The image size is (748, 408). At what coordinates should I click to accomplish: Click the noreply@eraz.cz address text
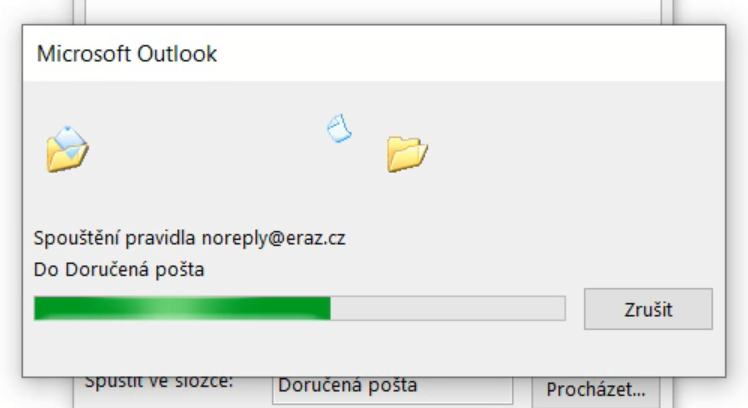[273, 238]
